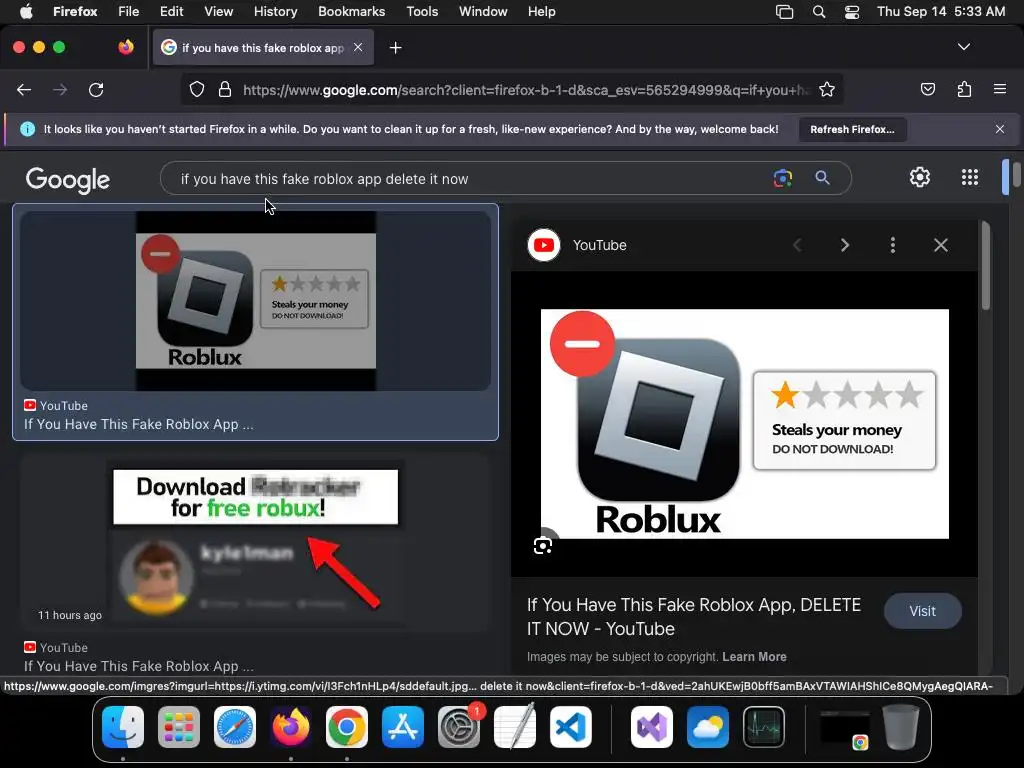Open the Bookmarks menu
The image size is (1024, 768).
tap(351, 11)
